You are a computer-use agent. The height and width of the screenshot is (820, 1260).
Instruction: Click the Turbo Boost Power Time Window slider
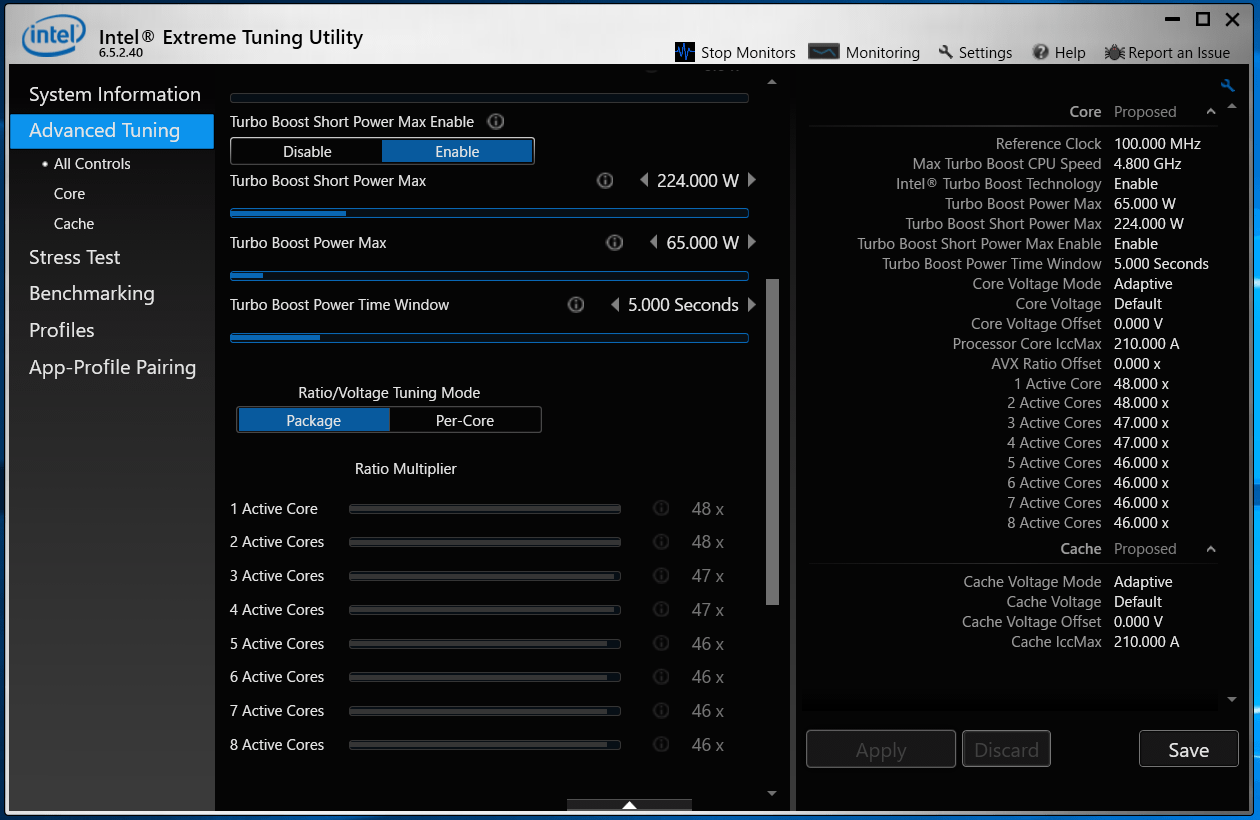point(489,338)
